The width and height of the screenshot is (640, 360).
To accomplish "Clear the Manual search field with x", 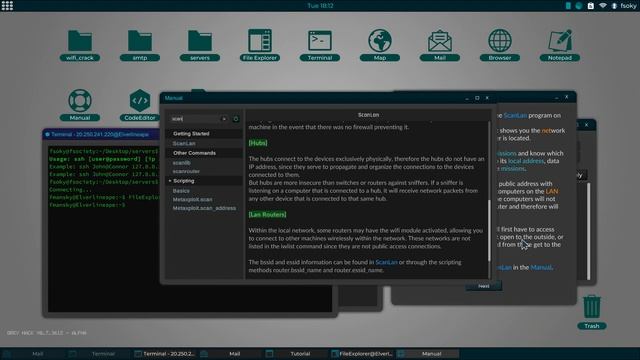I will point(224,119).
